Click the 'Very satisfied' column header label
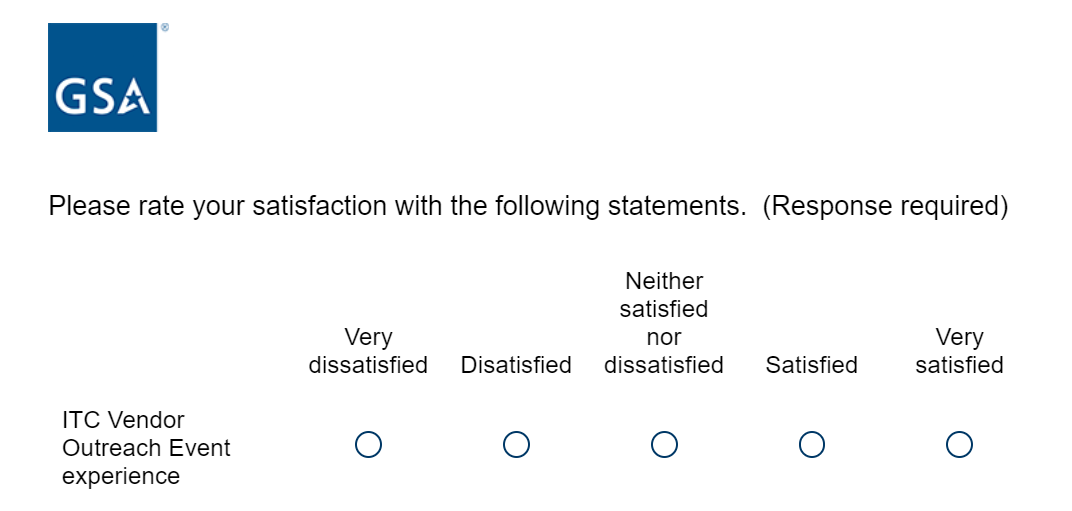 959,351
